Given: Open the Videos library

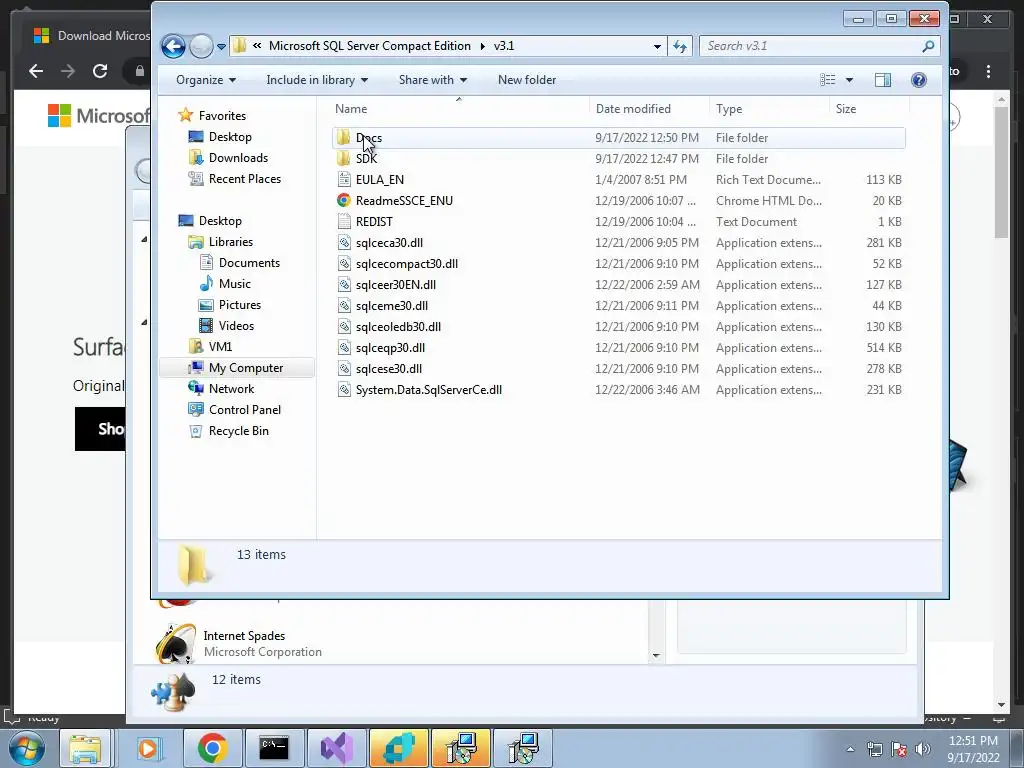Looking at the screenshot, I should pos(236,325).
